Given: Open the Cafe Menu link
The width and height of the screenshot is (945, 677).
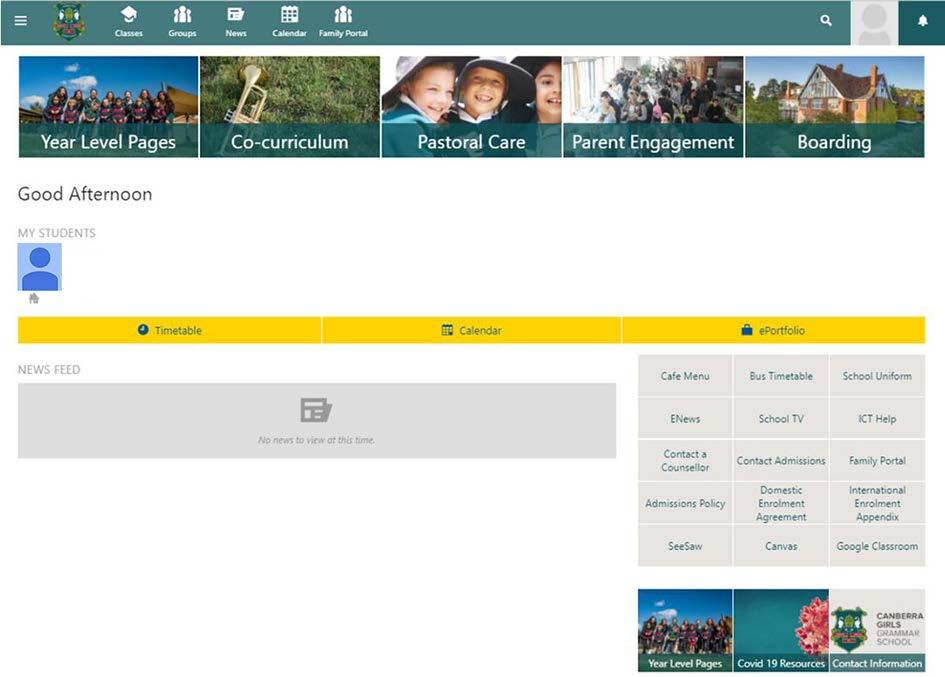Looking at the screenshot, I should [685, 376].
